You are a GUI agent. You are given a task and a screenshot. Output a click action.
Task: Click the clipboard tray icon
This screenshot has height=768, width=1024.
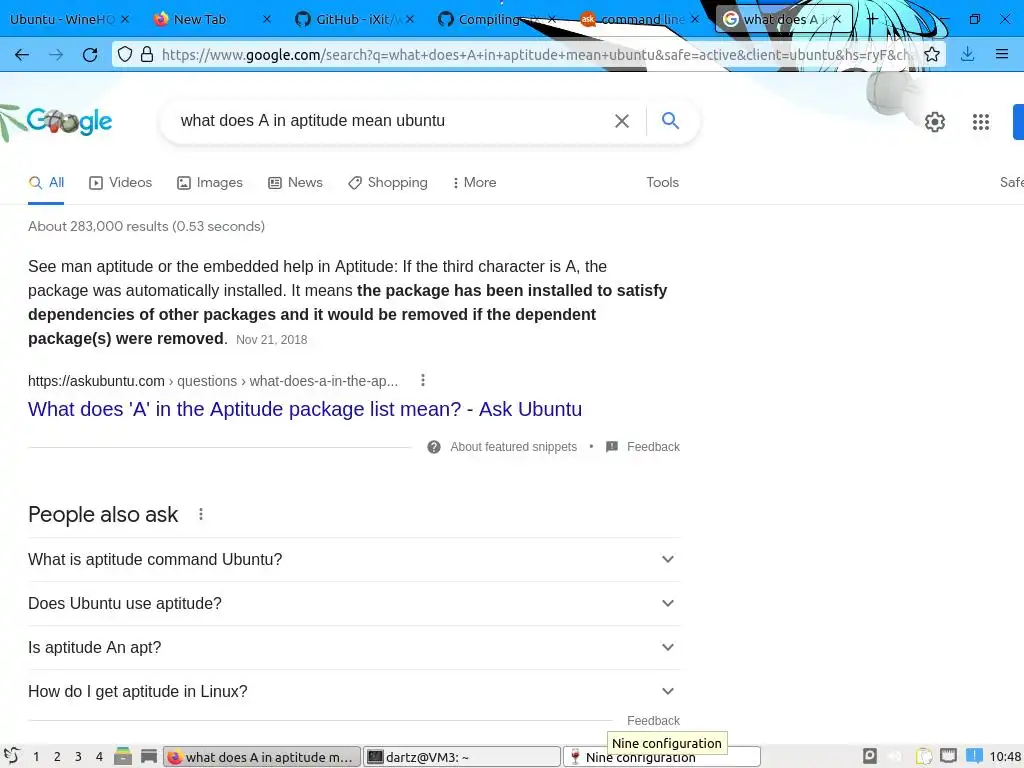923,756
